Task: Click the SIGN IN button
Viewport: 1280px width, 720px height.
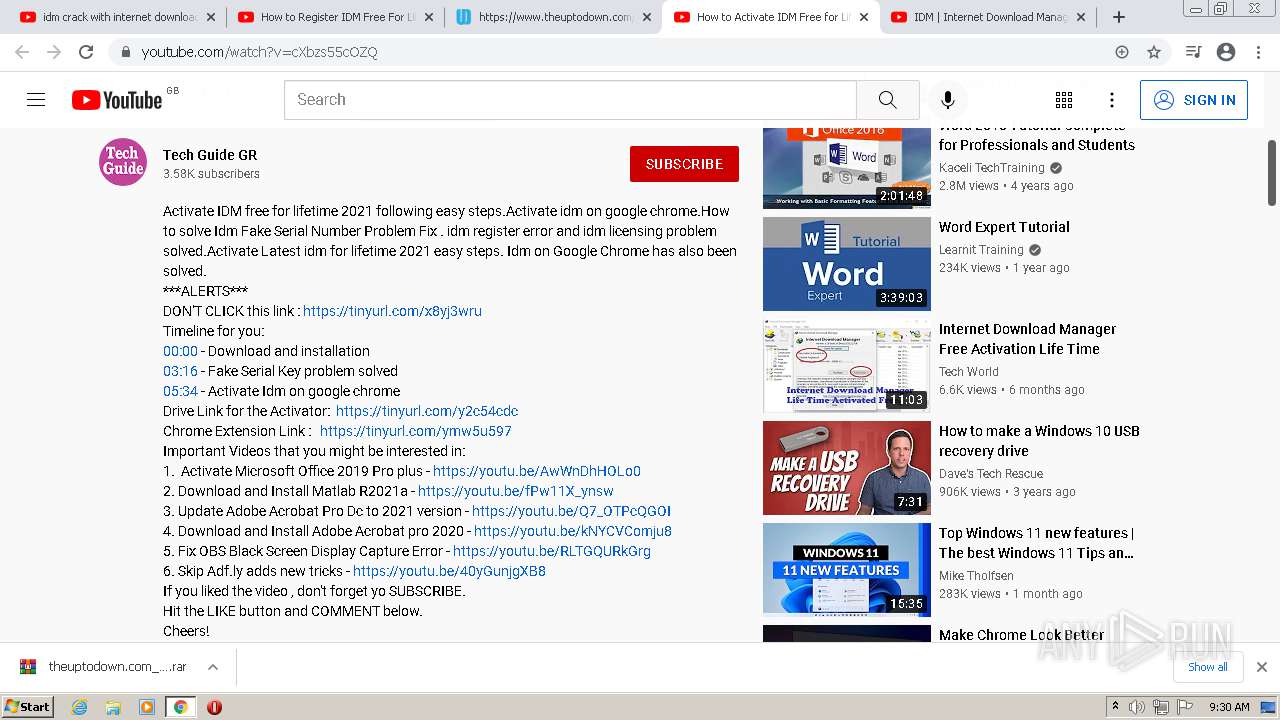Action: (x=1194, y=100)
